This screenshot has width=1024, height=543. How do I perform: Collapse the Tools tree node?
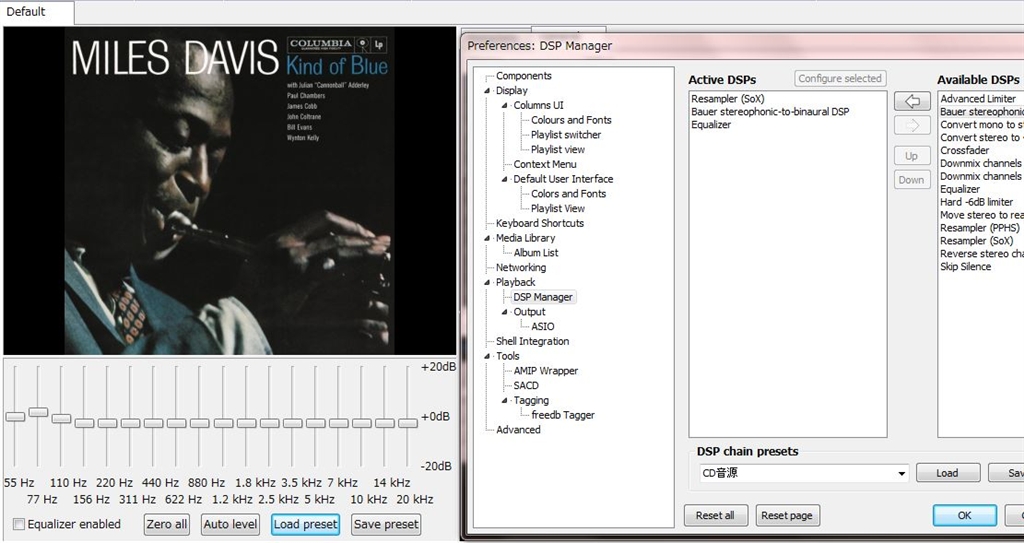(x=487, y=356)
